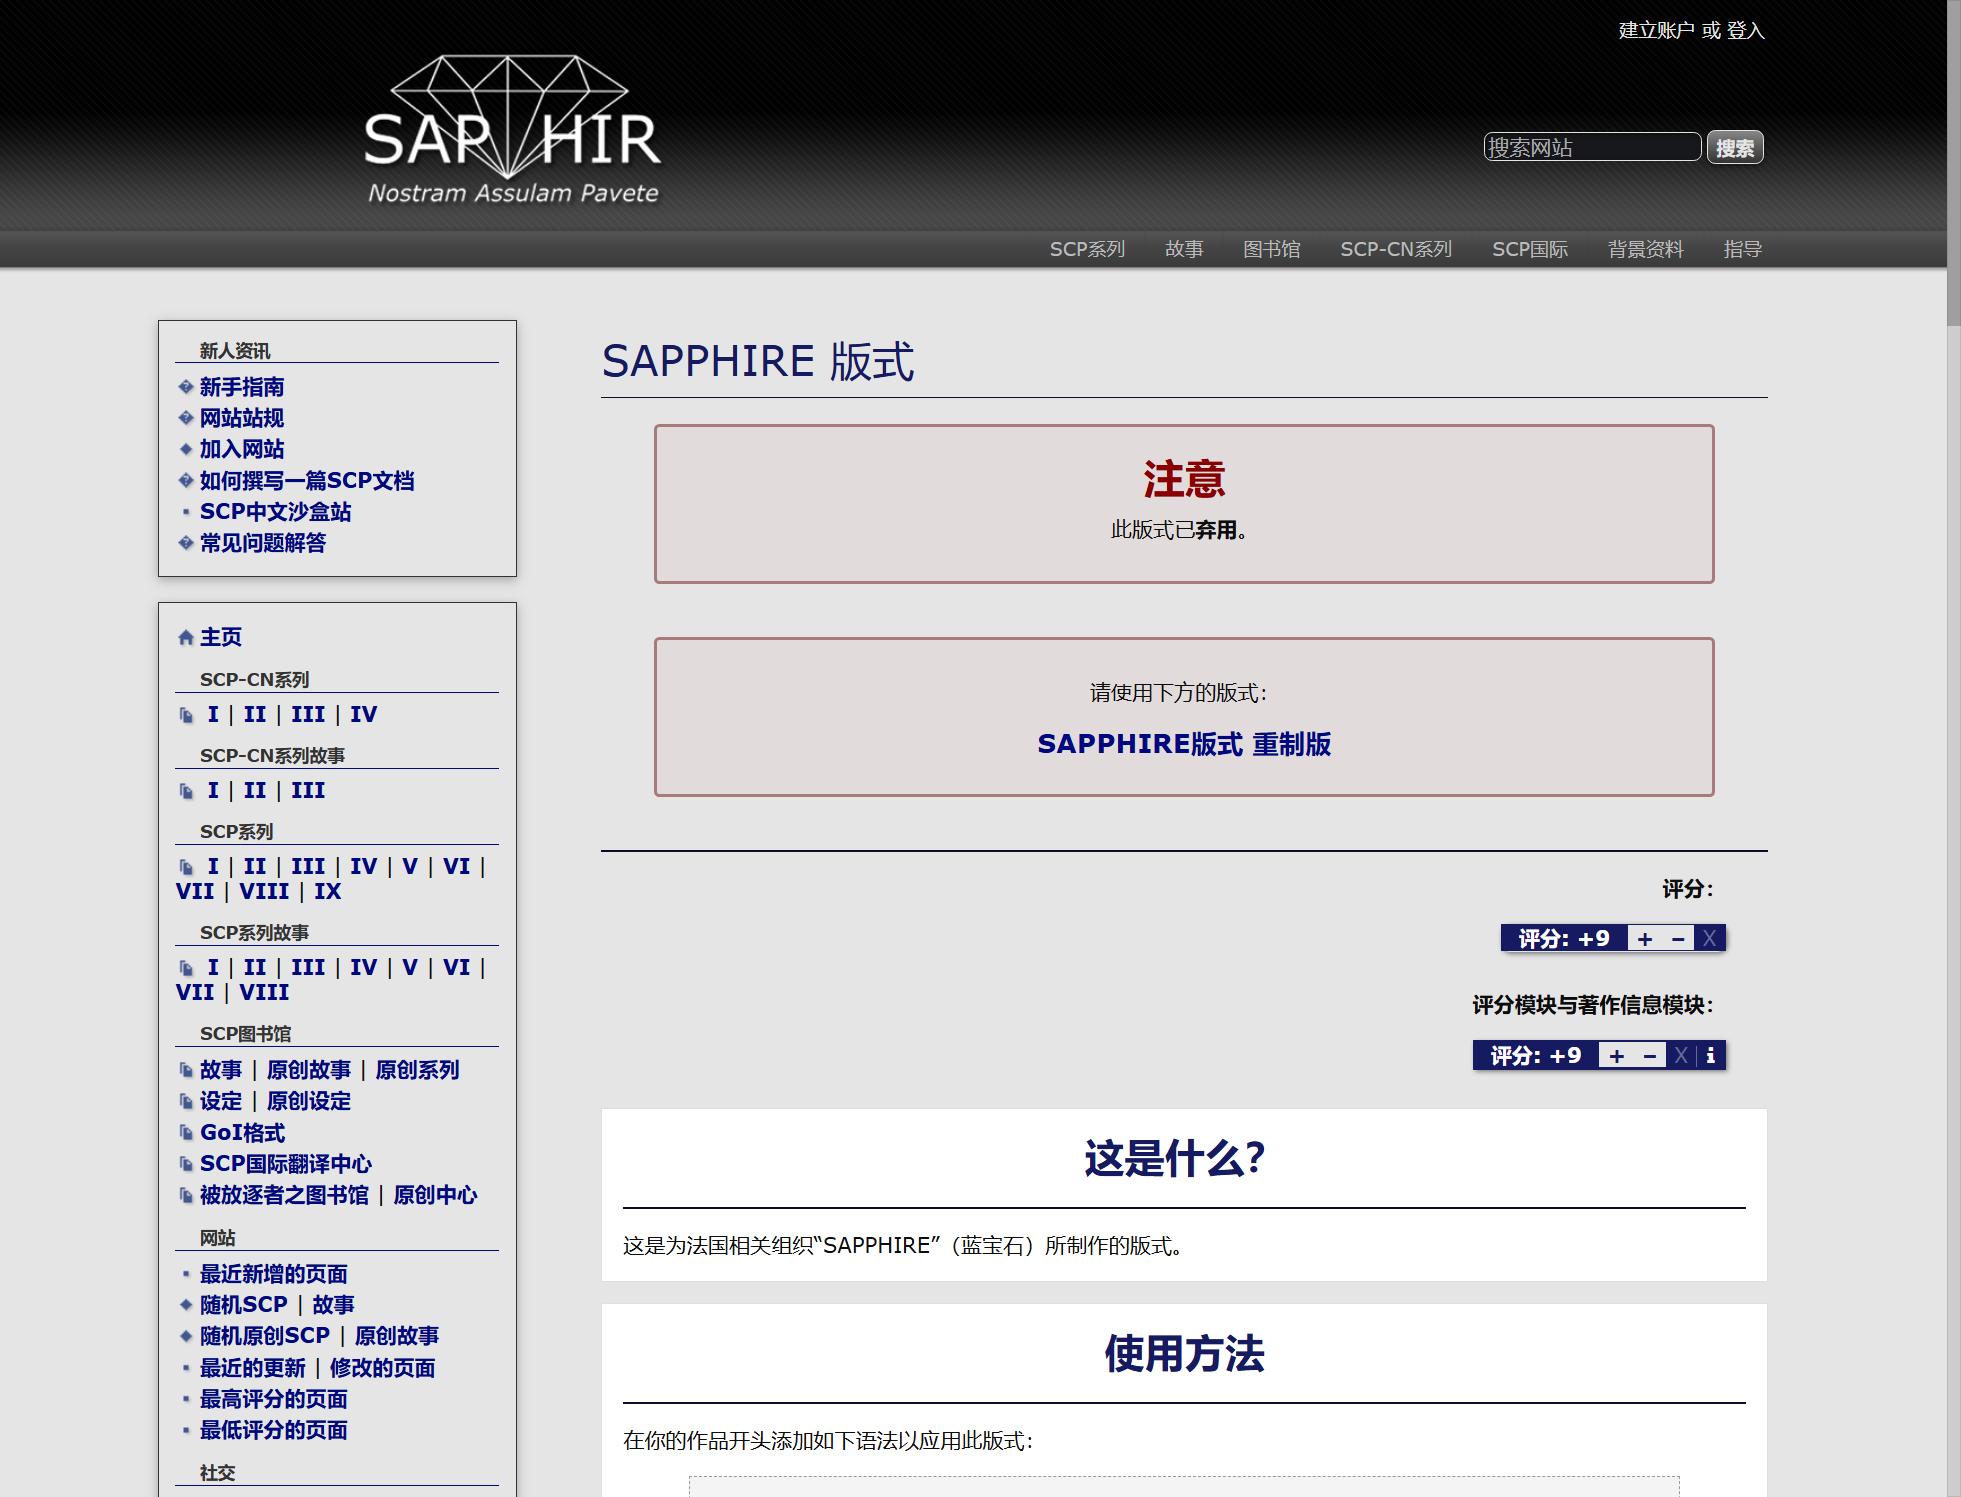Open the 背景资料 top navigation menu
The width and height of the screenshot is (1961, 1497).
point(1645,249)
